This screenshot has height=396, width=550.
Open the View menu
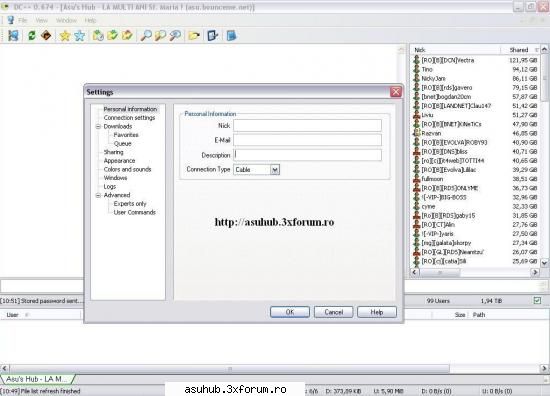41,20
